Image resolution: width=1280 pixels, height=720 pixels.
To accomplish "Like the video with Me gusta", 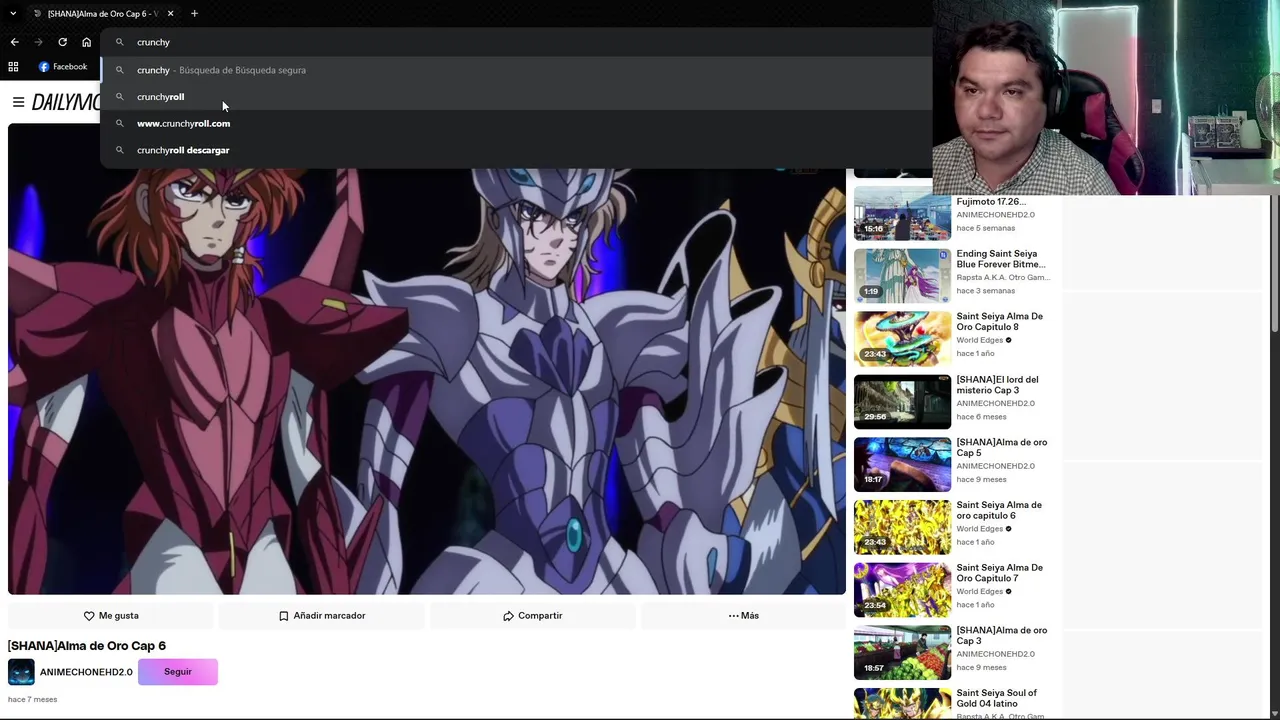I will (x=111, y=616).
